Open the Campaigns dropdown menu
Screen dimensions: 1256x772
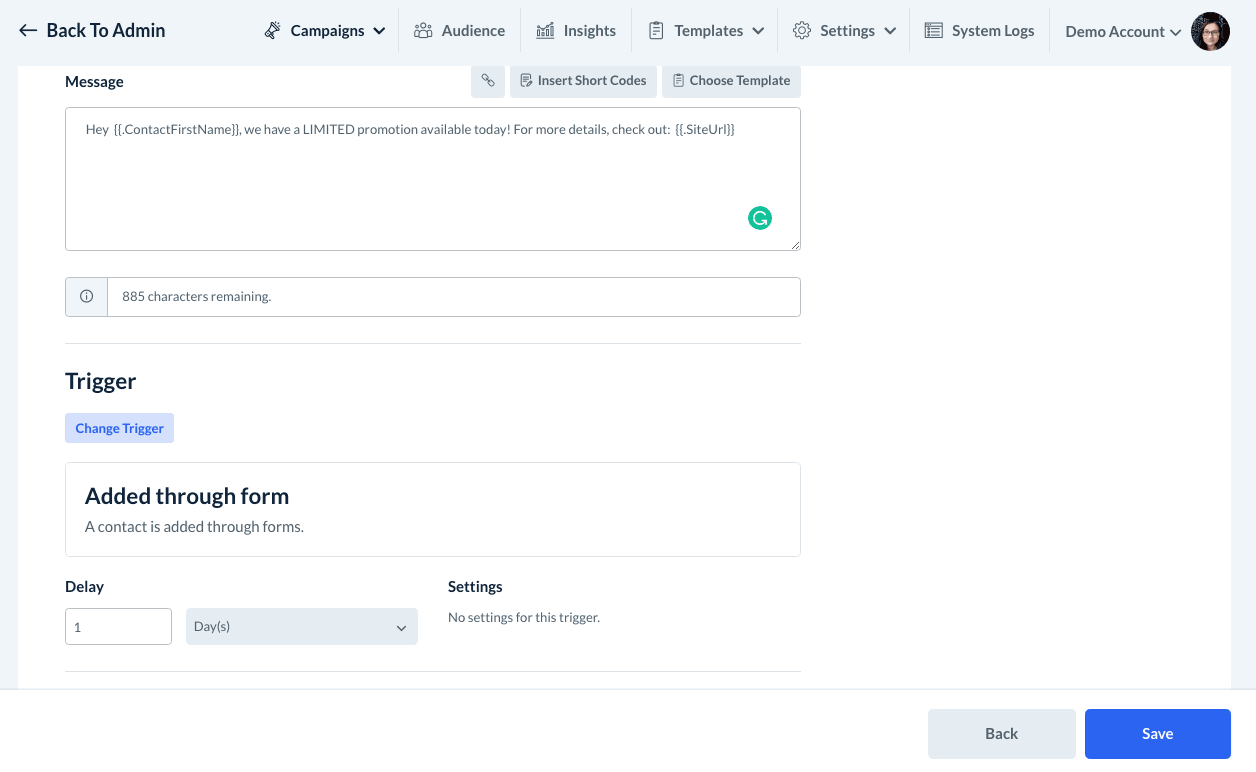(x=326, y=31)
